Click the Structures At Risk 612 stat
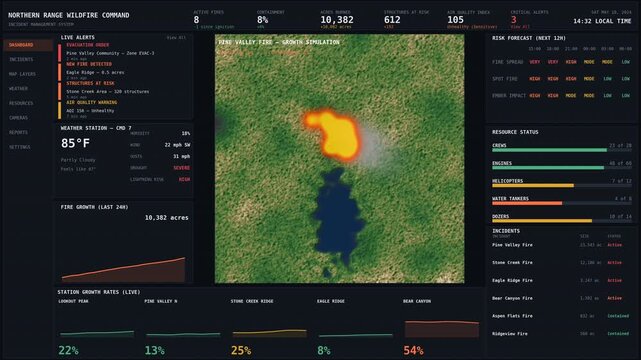Image resolution: width=641 pixels, height=360 pixels. pos(392,20)
